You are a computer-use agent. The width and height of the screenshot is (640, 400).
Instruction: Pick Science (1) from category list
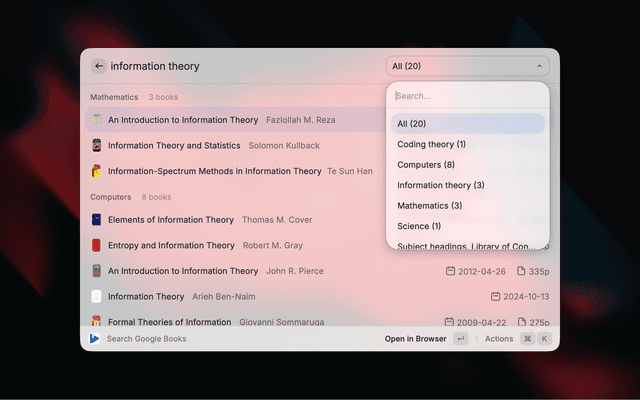coord(419,226)
